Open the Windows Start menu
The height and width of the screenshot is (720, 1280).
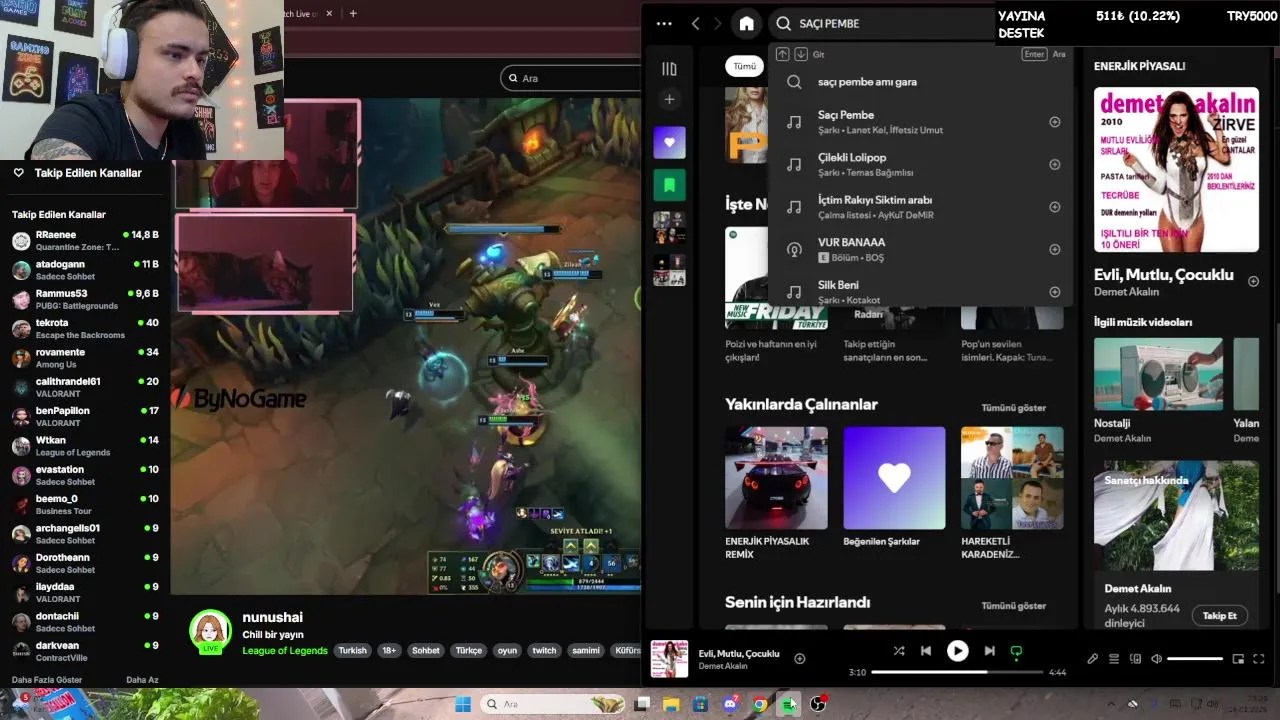click(x=463, y=704)
